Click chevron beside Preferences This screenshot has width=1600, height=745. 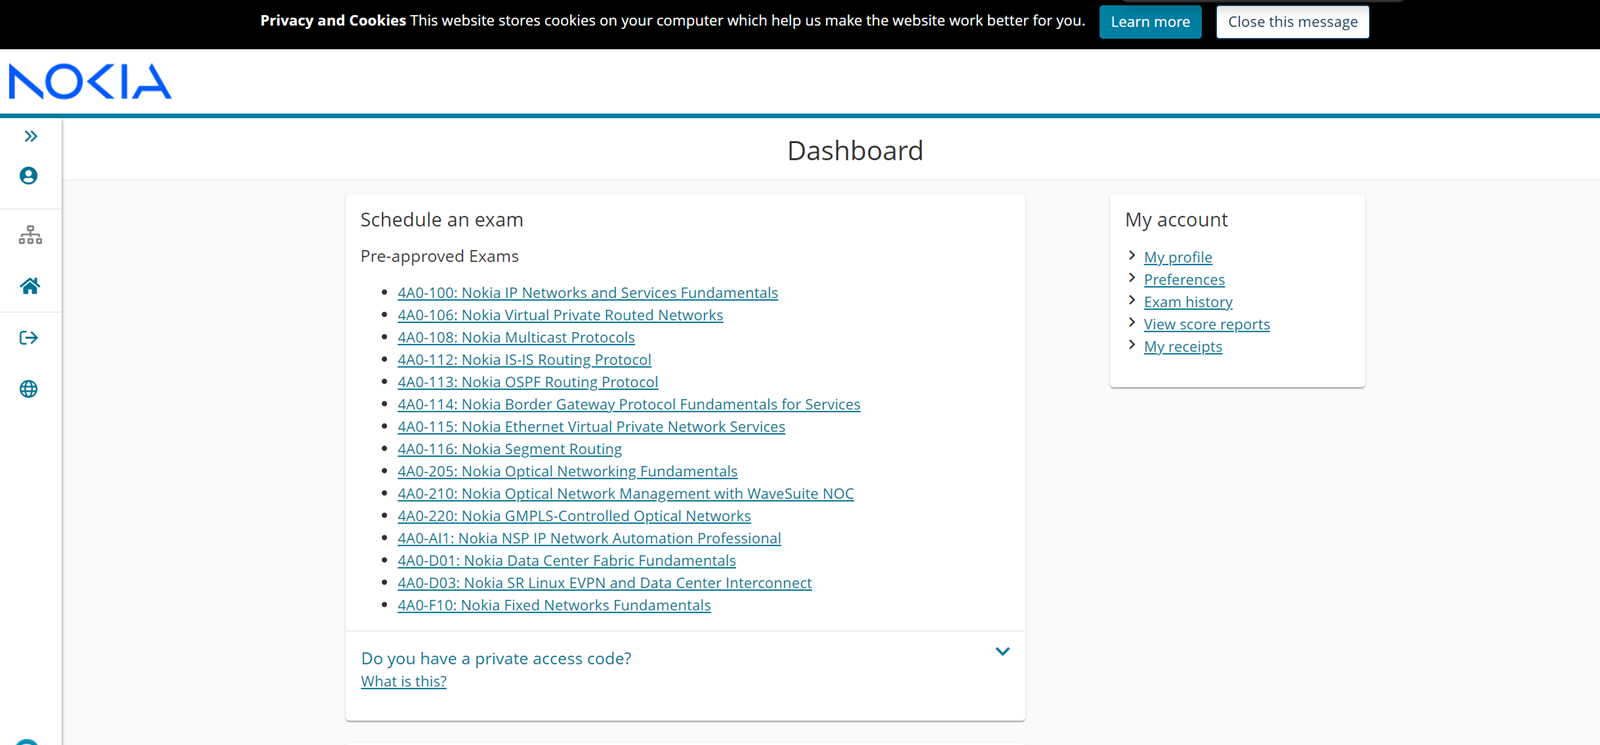click(x=1132, y=278)
